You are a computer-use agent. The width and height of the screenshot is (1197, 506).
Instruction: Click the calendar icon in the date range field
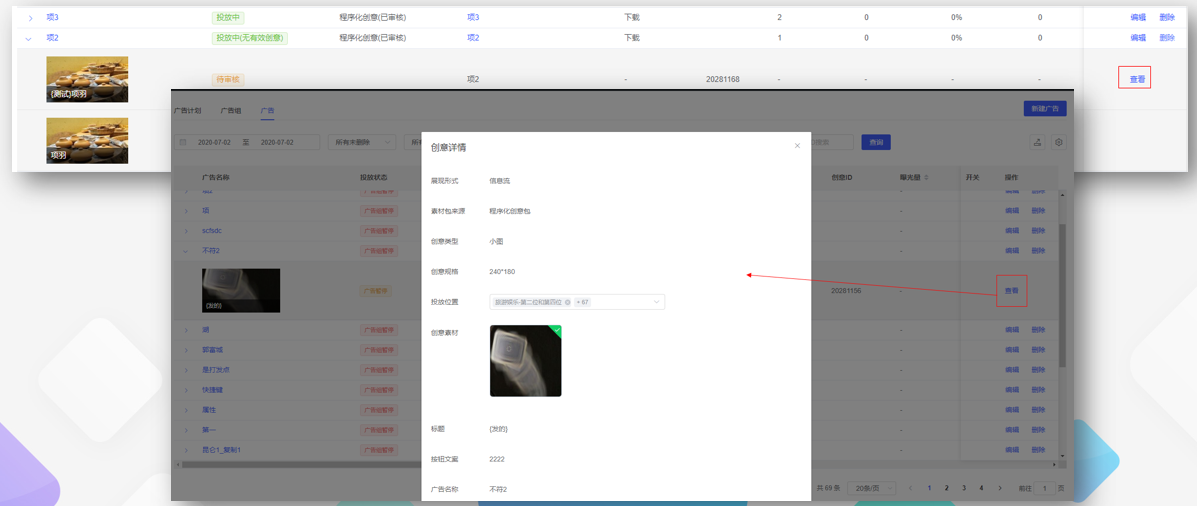pyautogui.click(x=183, y=143)
